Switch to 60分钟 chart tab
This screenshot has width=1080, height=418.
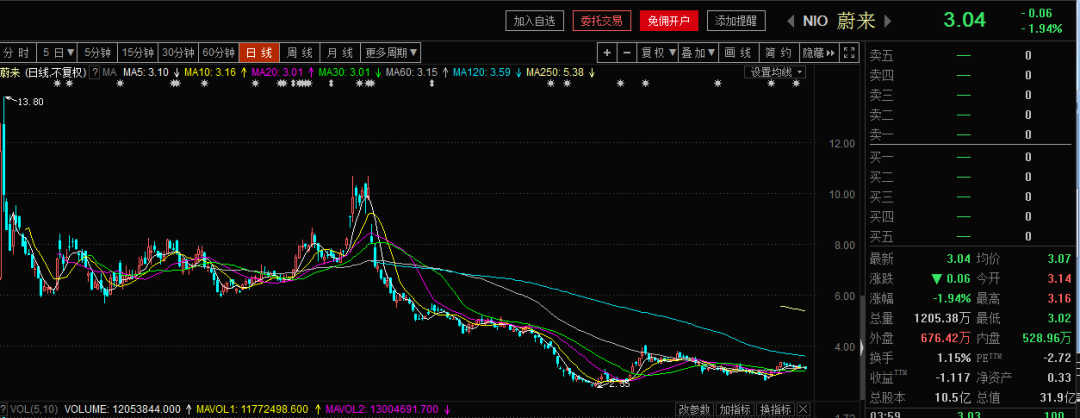[219, 53]
